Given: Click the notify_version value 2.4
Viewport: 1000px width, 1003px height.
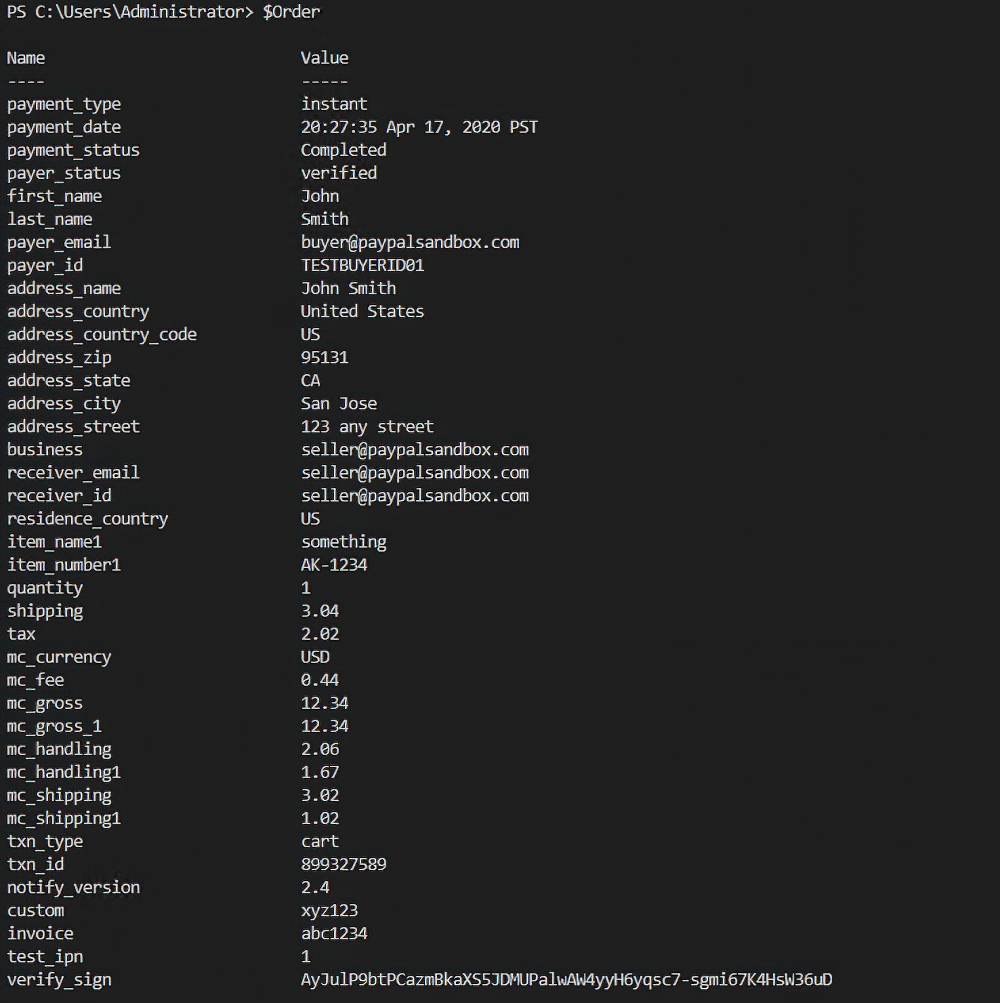Looking at the screenshot, I should 315,887.
